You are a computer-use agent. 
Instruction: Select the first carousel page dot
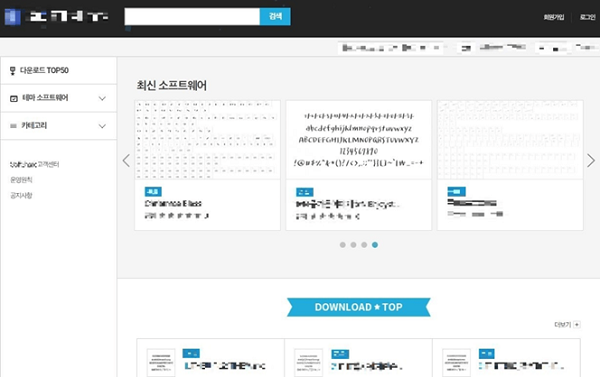click(342, 245)
